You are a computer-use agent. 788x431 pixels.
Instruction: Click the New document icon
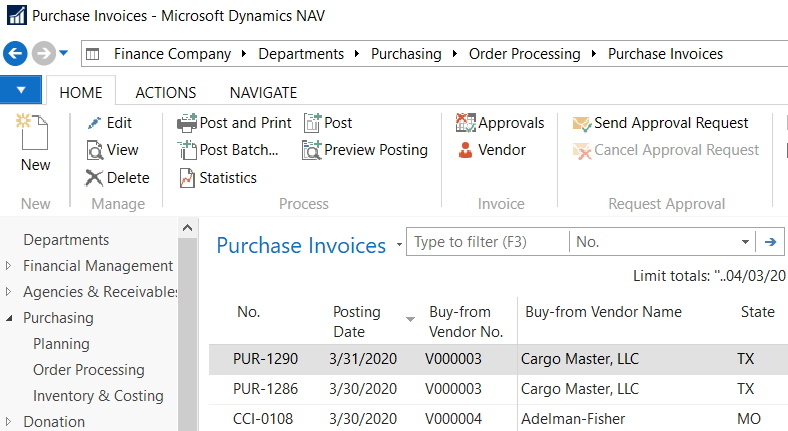(x=32, y=132)
